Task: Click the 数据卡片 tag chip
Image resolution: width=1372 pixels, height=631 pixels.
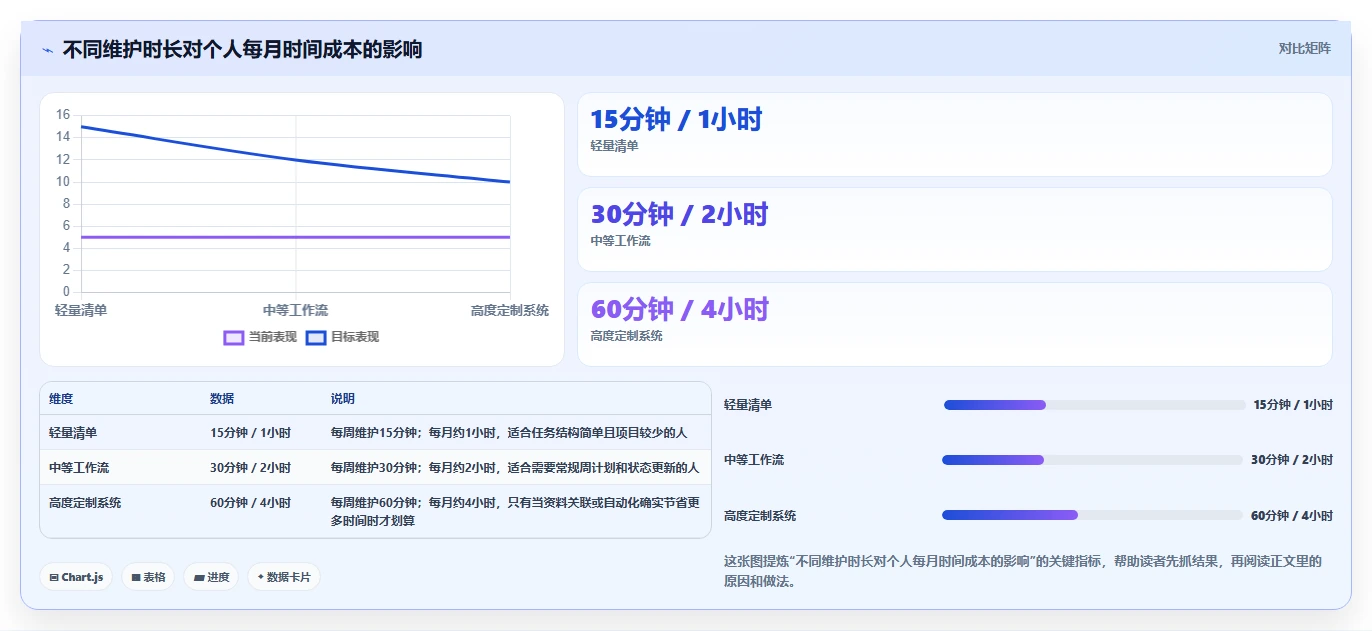Action: [284, 577]
